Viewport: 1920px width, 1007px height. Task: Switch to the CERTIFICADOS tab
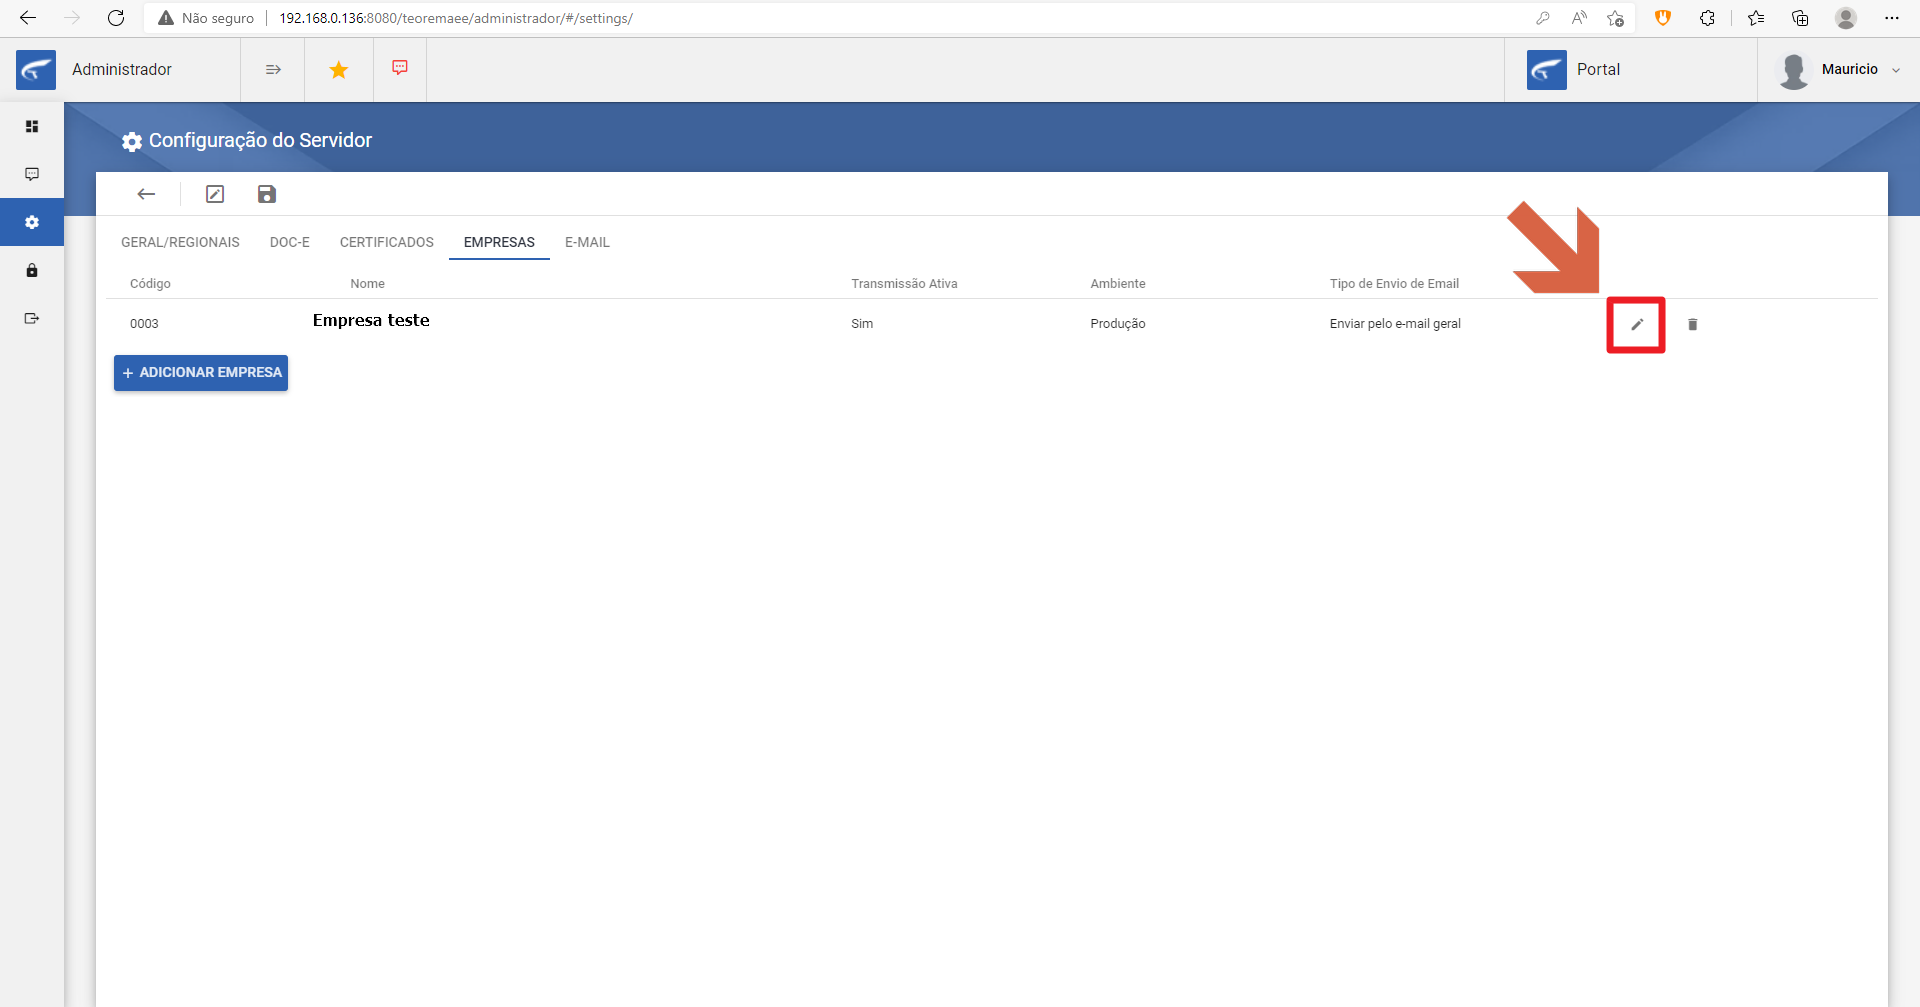point(387,242)
